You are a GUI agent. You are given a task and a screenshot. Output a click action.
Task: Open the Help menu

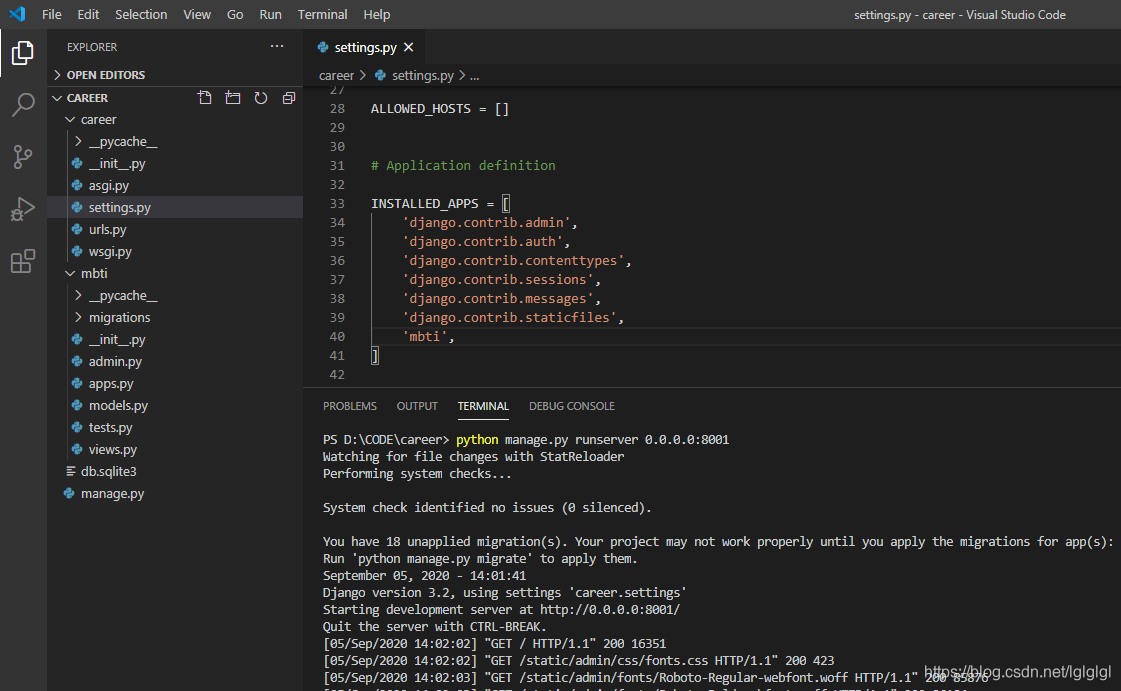click(x=377, y=14)
